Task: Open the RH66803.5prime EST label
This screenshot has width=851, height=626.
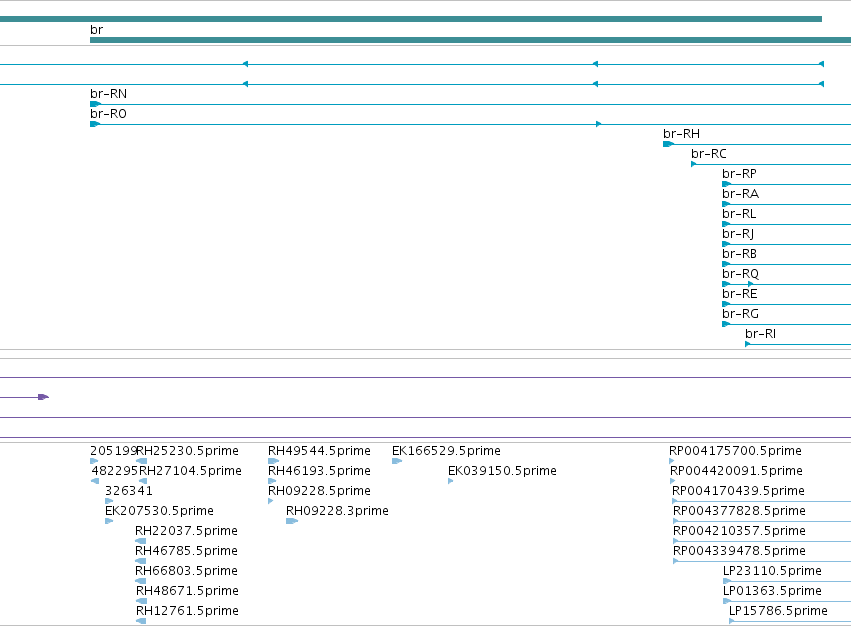Action: coord(186,571)
